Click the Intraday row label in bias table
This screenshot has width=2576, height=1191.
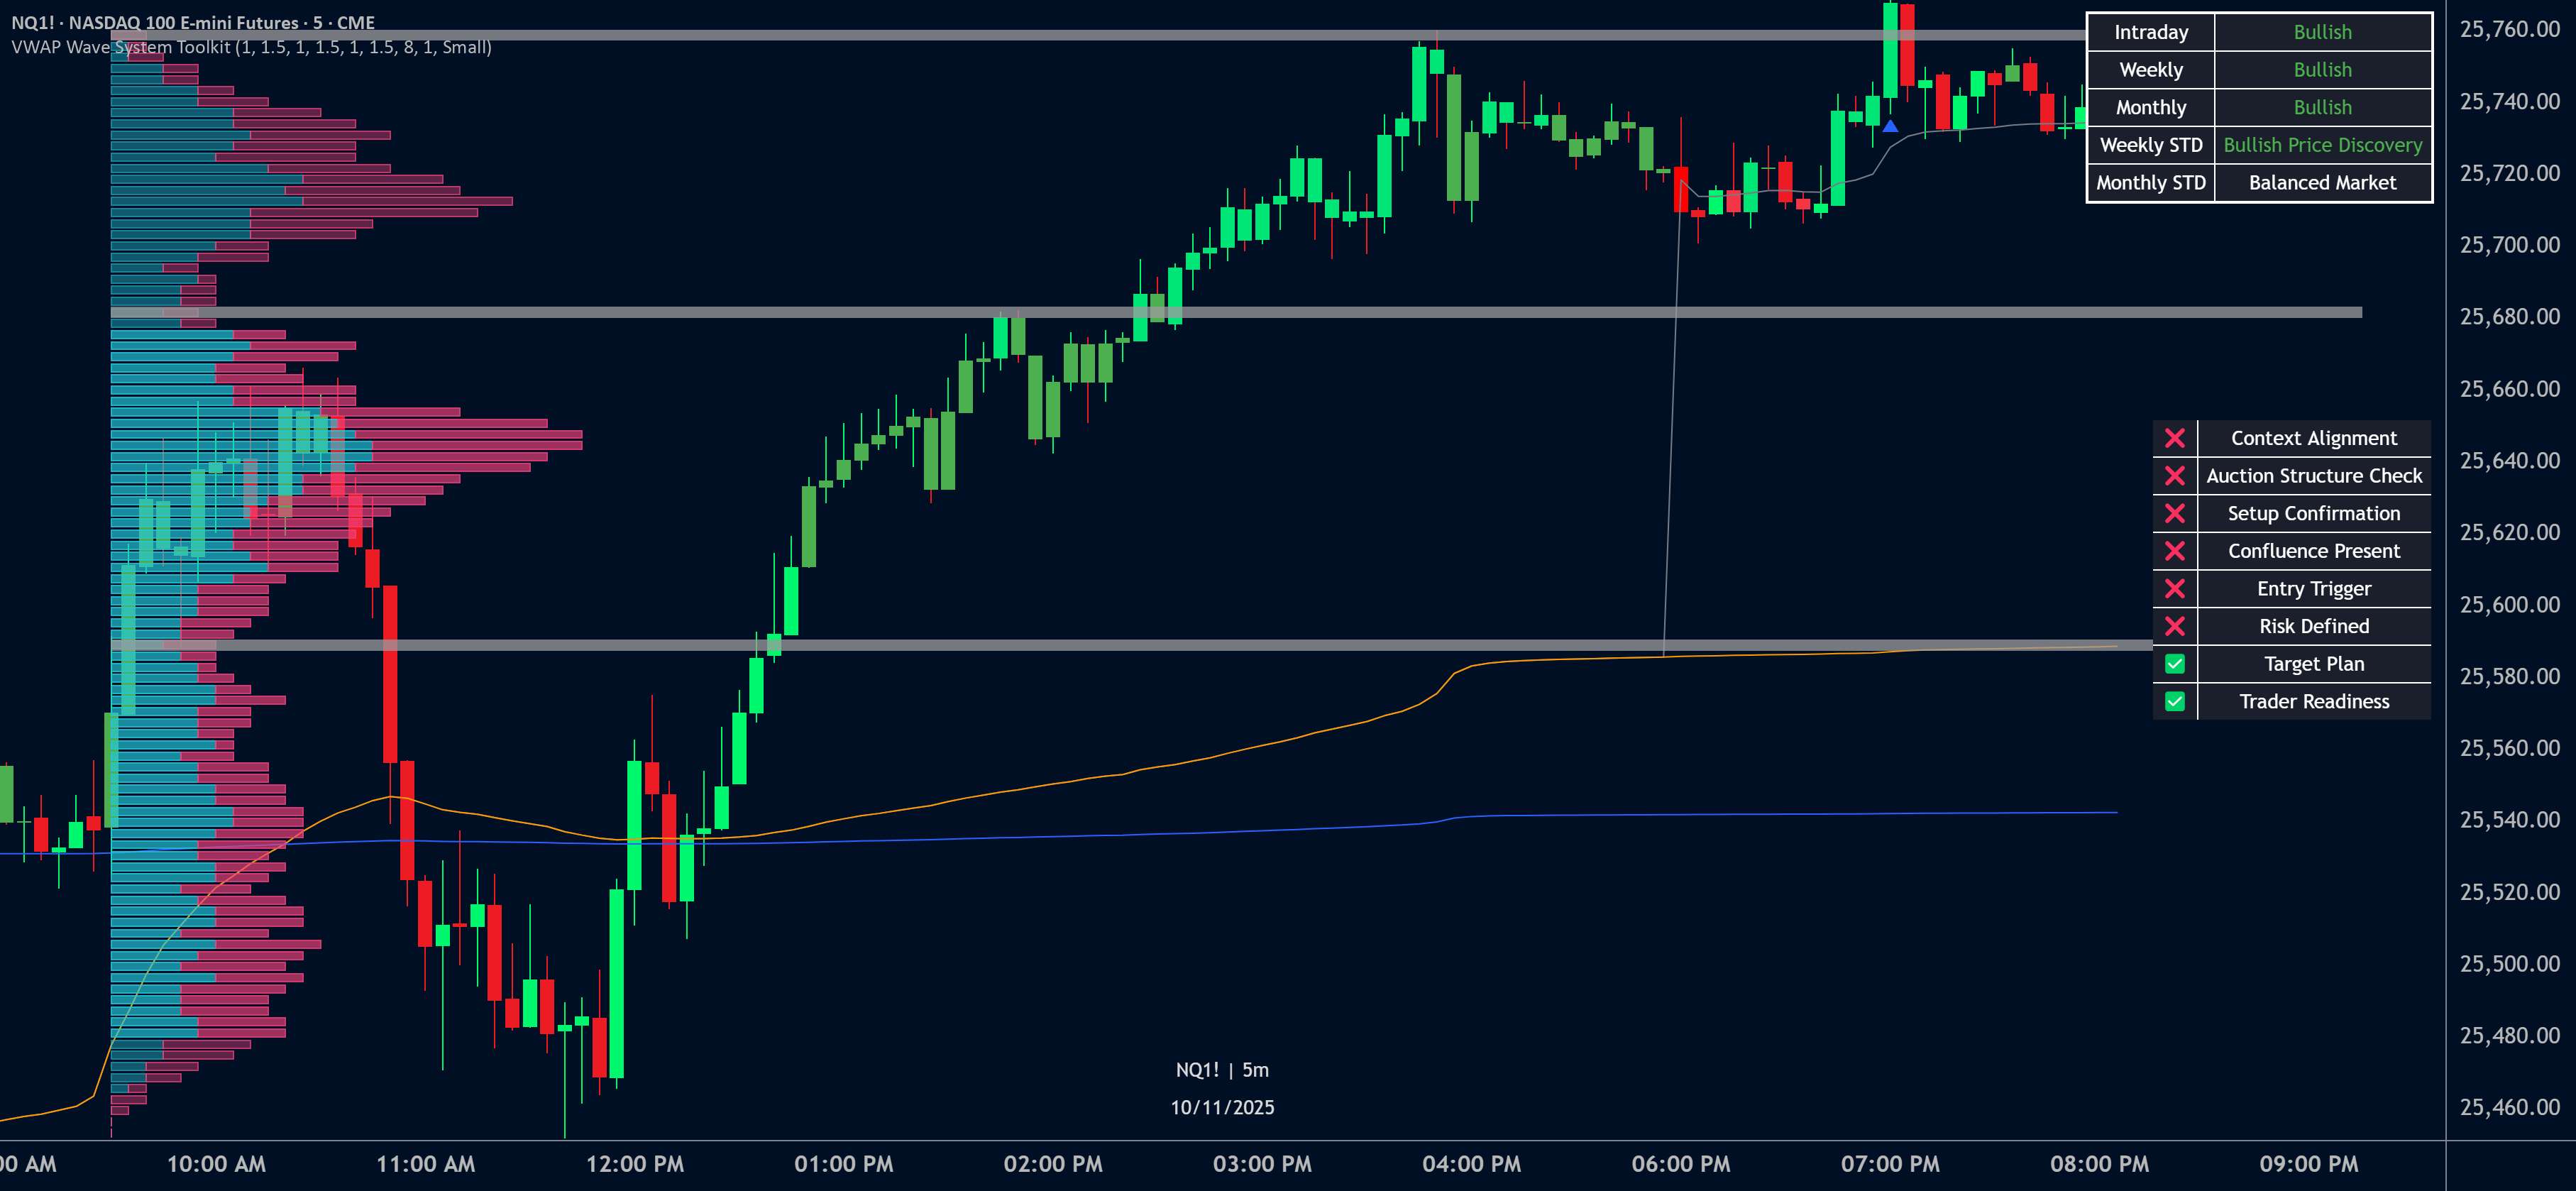click(x=2150, y=32)
